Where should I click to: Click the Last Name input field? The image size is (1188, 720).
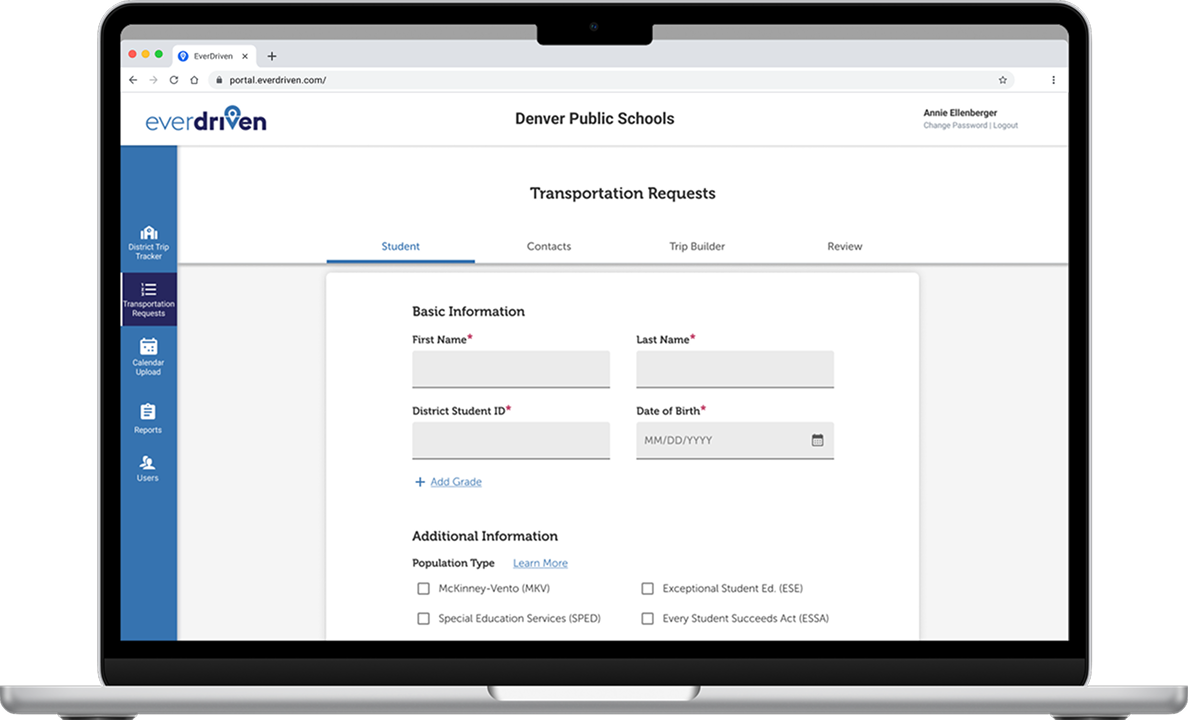[735, 369]
